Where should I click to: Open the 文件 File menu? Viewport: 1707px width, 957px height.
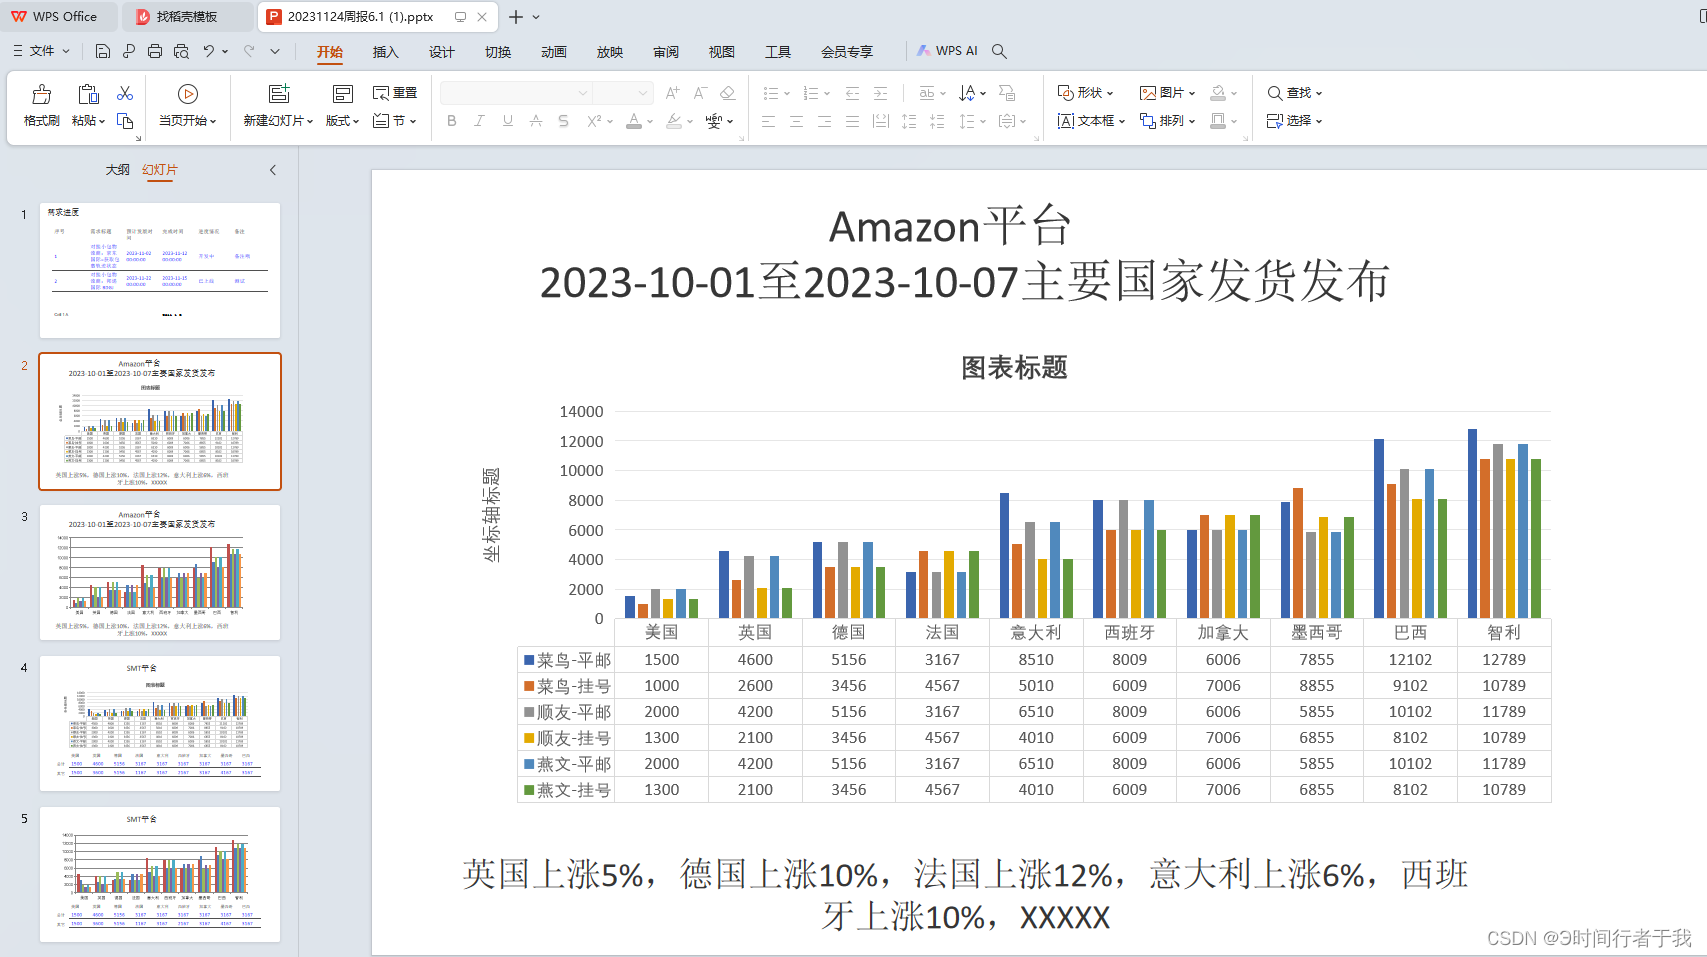pyautogui.click(x=42, y=51)
